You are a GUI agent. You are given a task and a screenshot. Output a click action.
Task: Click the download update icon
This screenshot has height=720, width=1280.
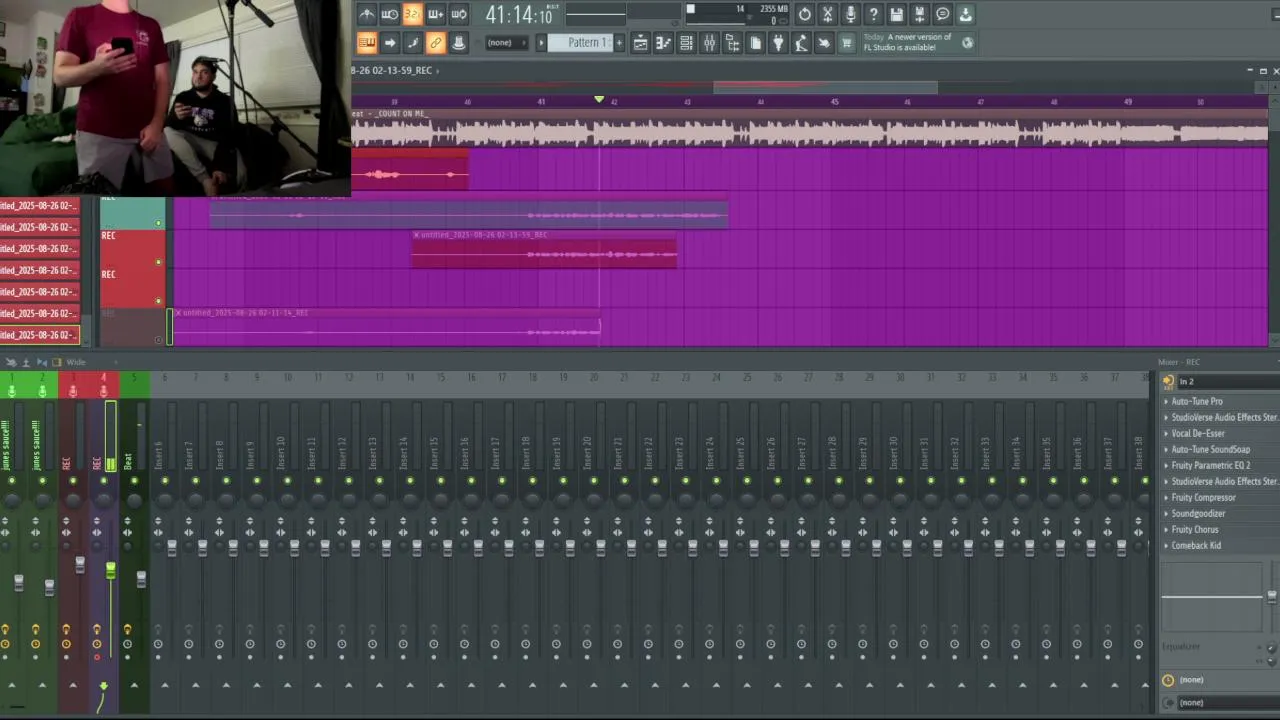966,14
